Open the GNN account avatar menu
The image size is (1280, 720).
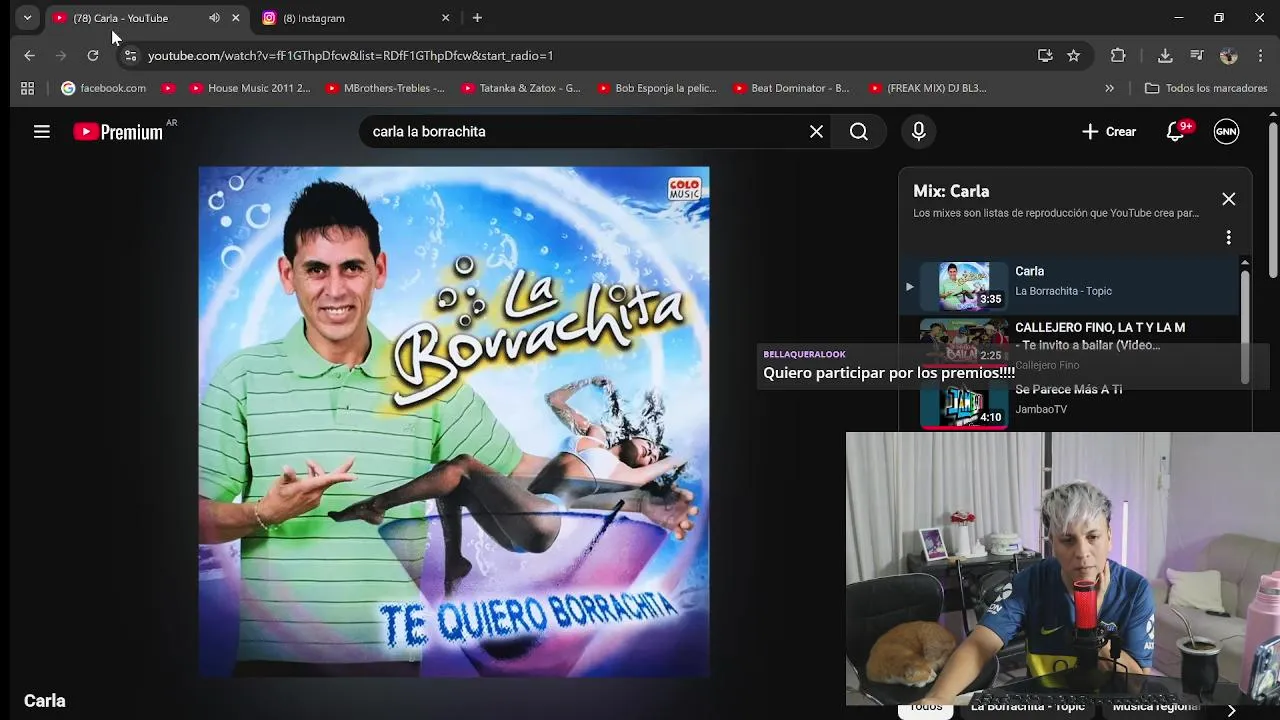[1226, 131]
